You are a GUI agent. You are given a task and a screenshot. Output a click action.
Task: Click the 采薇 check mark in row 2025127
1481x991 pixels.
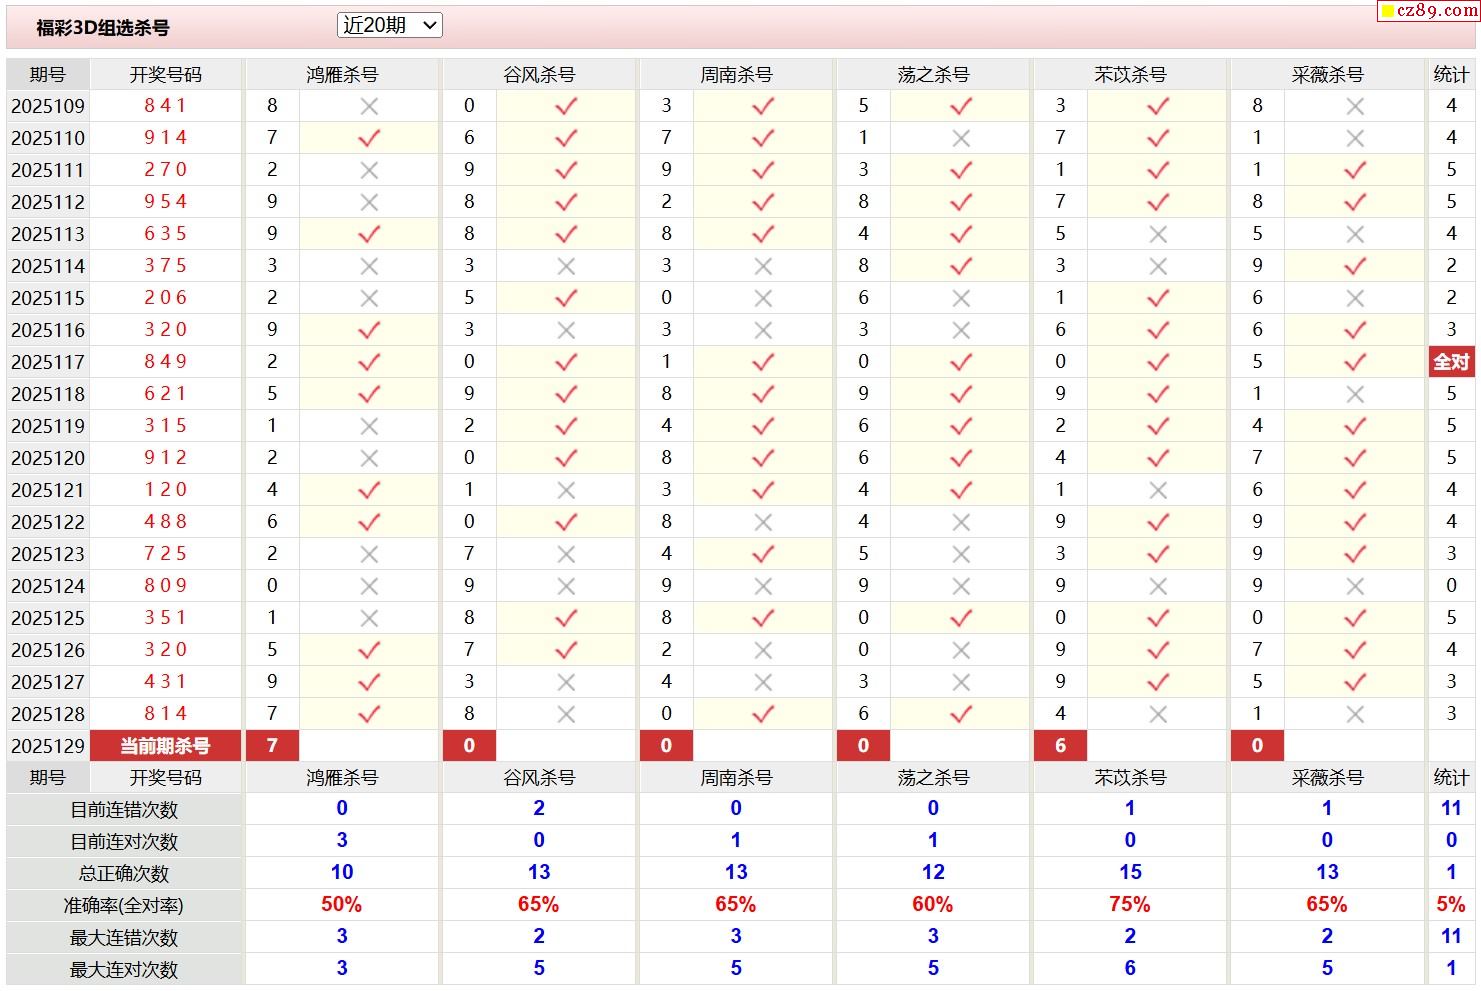click(1355, 682)
